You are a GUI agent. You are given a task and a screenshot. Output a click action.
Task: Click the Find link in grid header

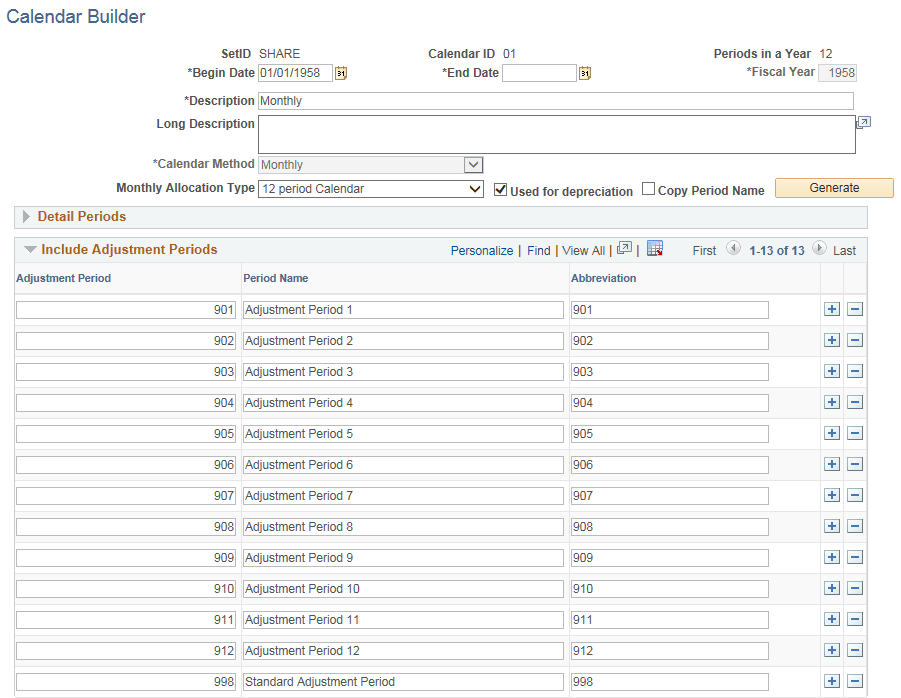(539, 250)
